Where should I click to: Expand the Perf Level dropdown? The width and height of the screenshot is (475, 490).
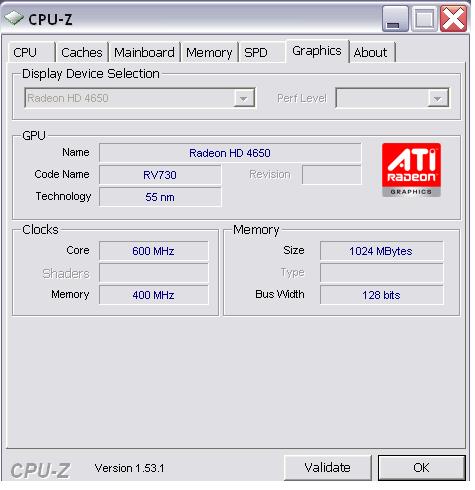437,98
